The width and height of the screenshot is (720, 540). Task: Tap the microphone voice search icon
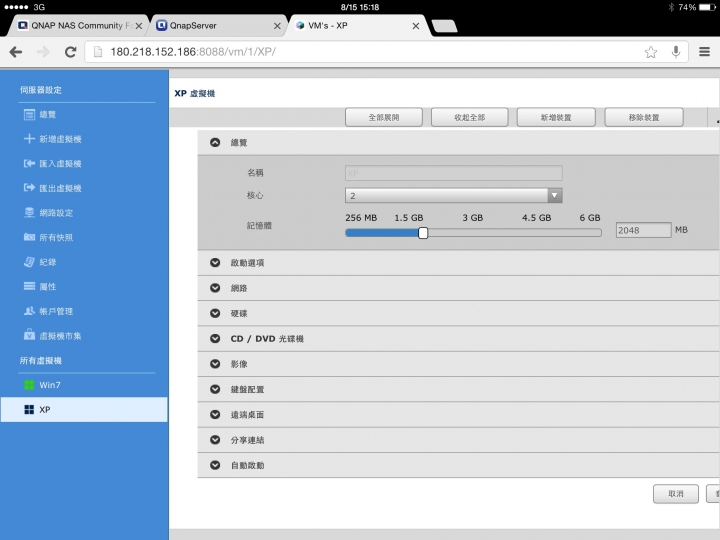[675, 52]
